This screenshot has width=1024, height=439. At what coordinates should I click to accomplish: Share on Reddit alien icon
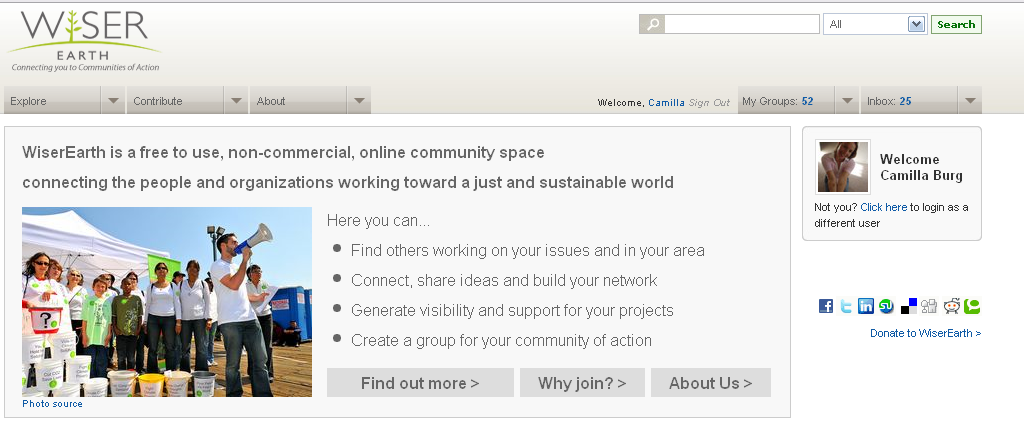coord(952,306)
